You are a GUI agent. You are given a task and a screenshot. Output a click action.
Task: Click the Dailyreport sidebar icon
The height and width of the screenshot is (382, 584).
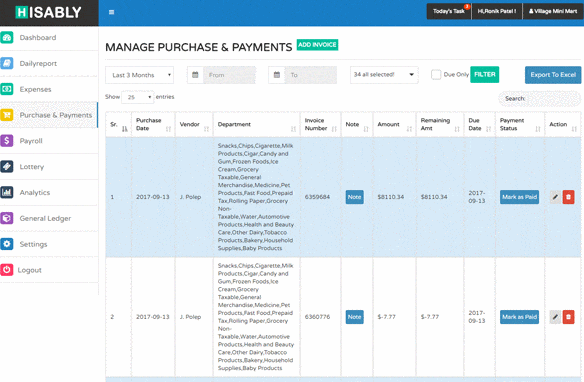click(x=7, y=63)
